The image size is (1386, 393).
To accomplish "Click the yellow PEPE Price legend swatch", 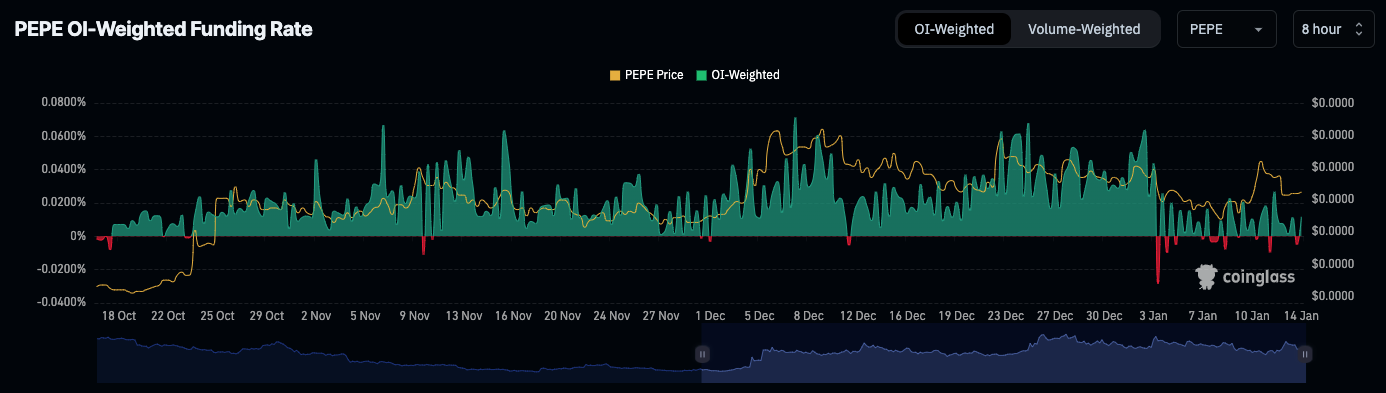I will pyautogui.click(x=615, y=75).
